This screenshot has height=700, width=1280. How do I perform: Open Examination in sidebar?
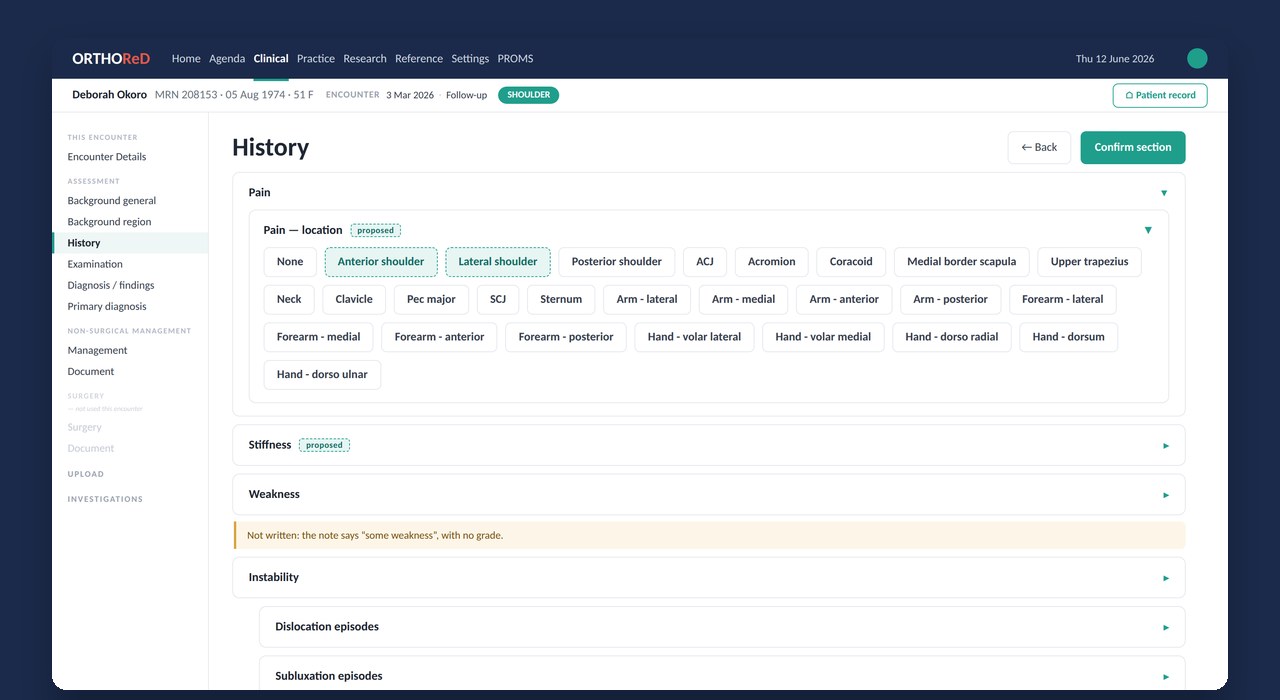pos(95,264)
